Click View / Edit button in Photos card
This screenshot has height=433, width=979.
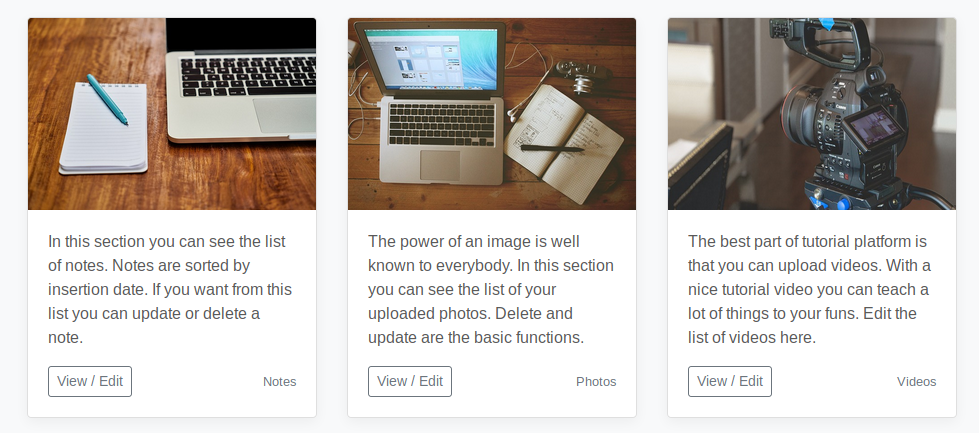[410, 381]
